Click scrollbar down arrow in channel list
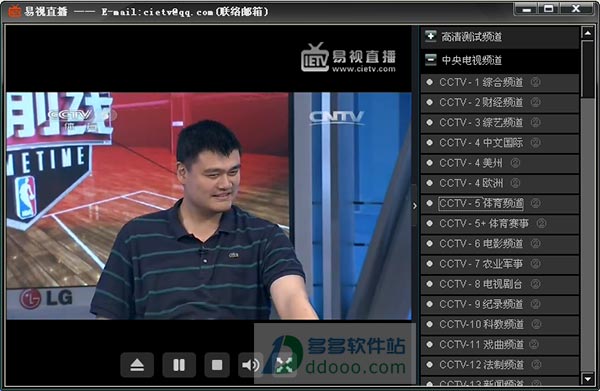This screenshot has height=391, width=600. click(x=587, y=379)
